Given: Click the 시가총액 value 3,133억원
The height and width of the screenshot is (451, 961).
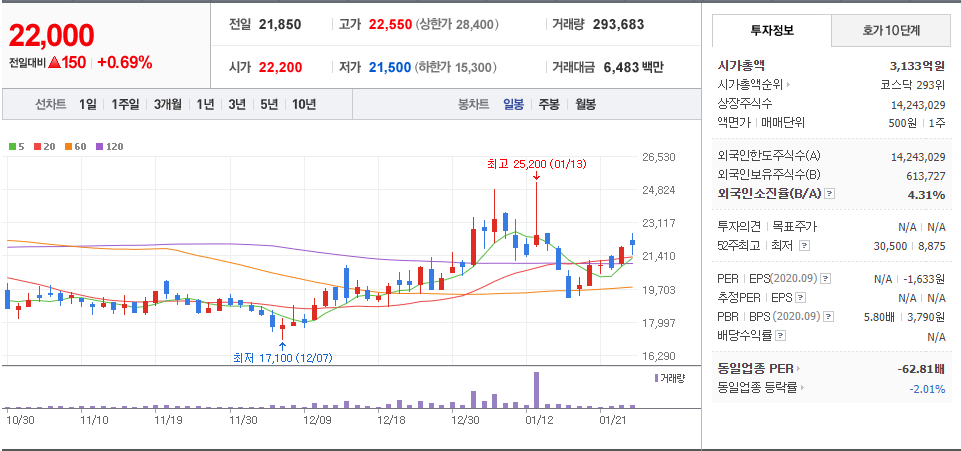Looking at the screenshot, I should (917, 66).
